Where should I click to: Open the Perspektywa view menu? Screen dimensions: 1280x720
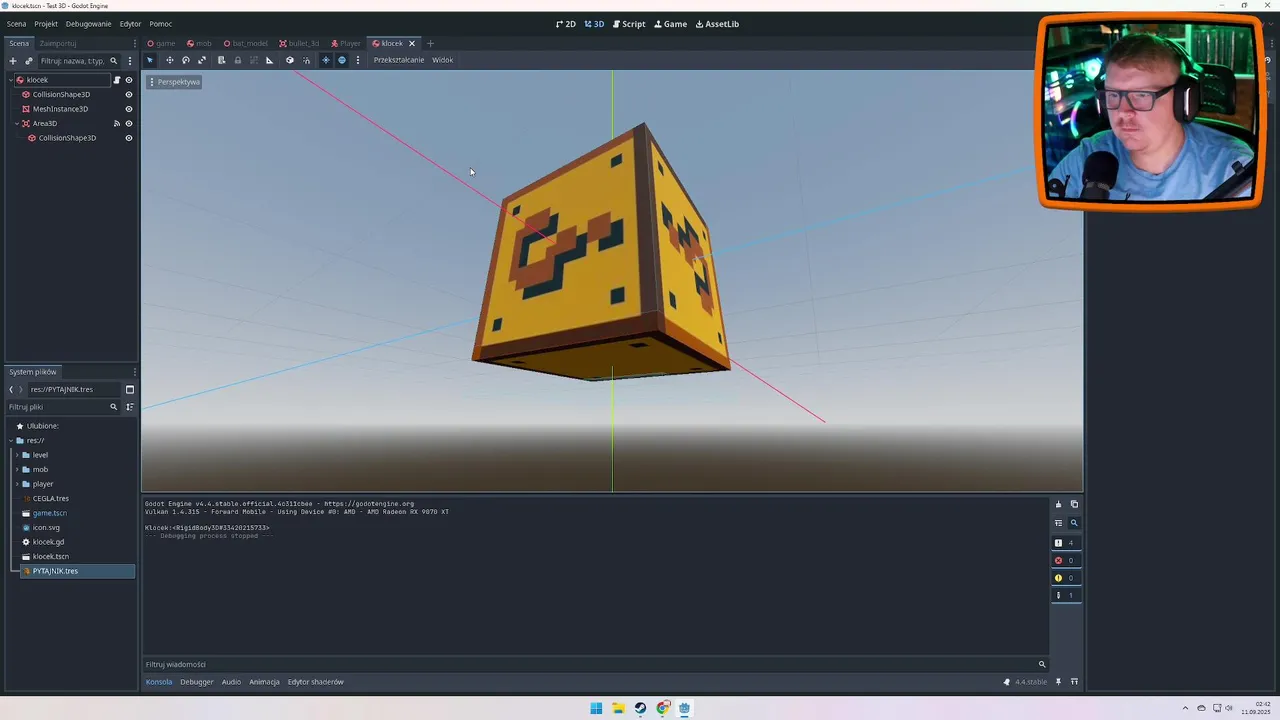pyautogui.click(x=175, y=82)
